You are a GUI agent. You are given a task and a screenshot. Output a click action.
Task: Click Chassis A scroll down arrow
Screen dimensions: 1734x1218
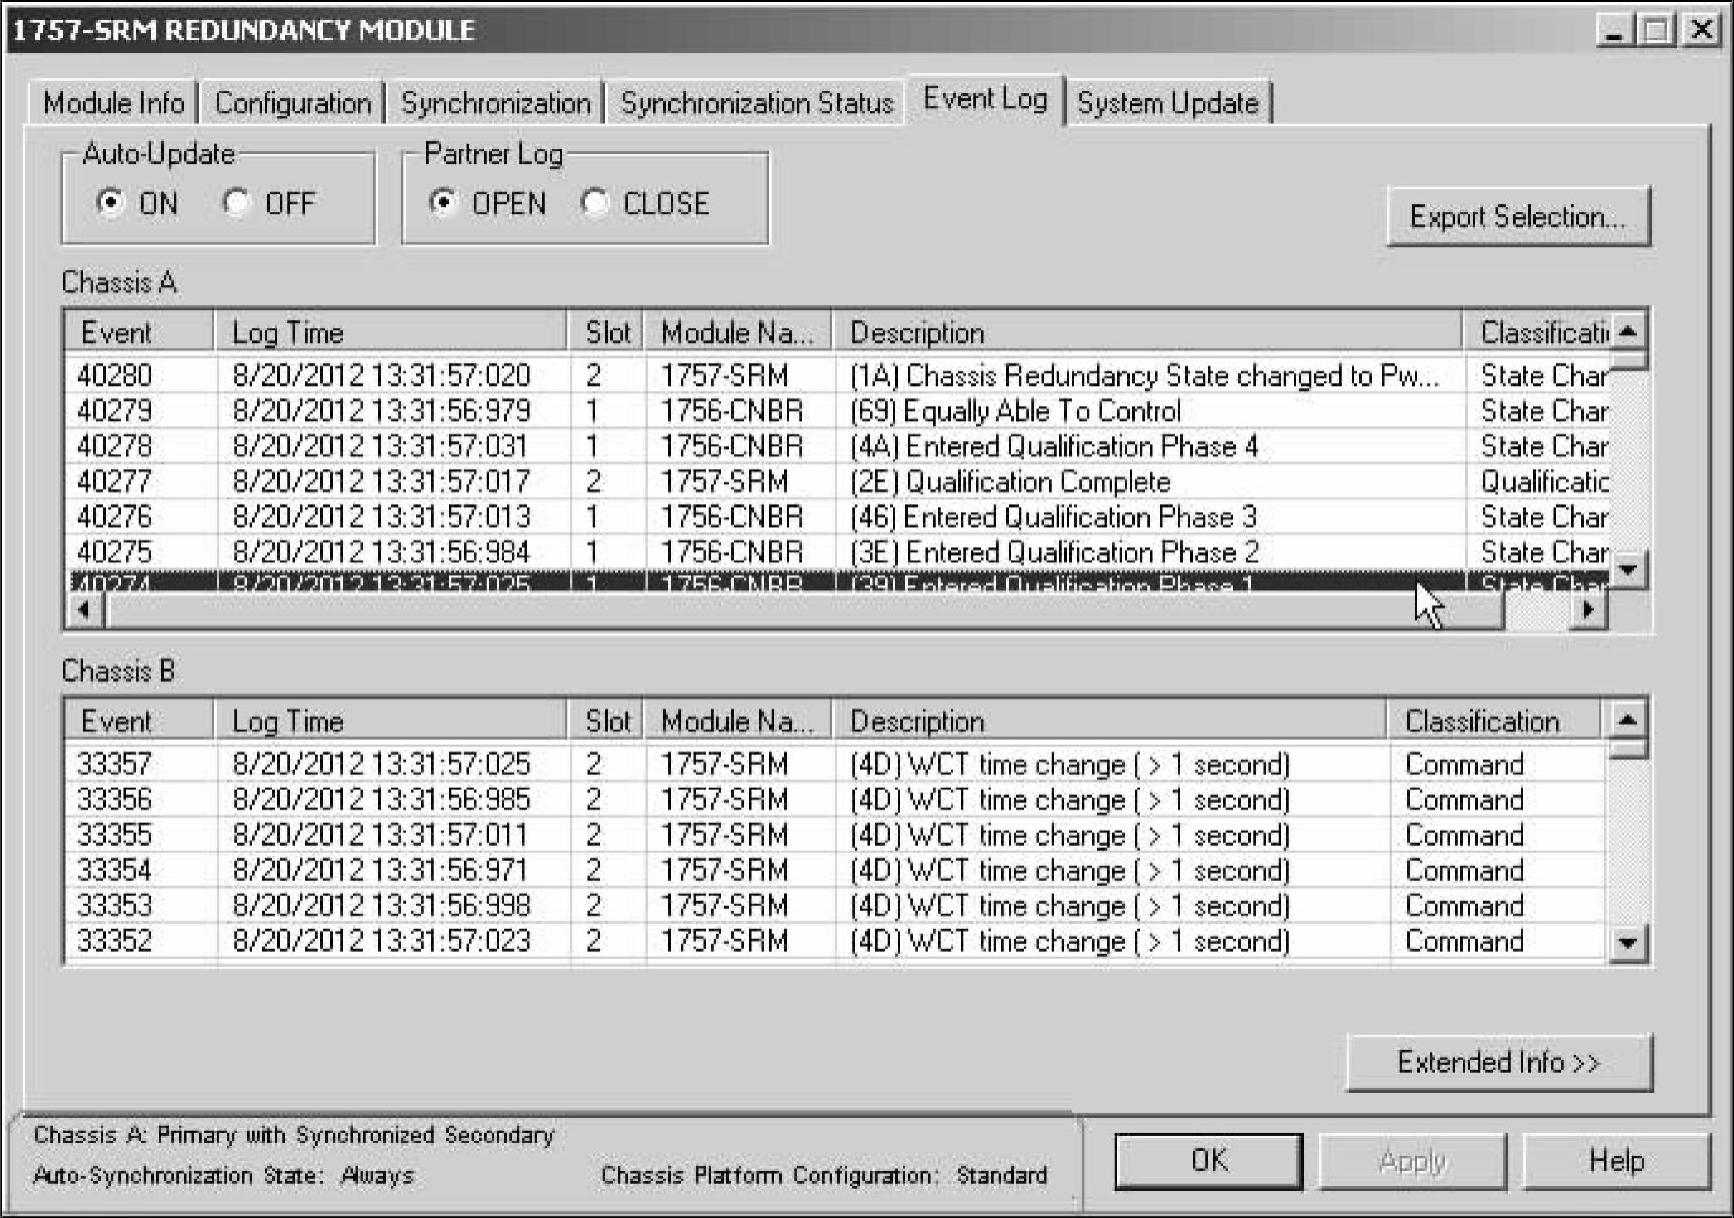coord(1629,570)
